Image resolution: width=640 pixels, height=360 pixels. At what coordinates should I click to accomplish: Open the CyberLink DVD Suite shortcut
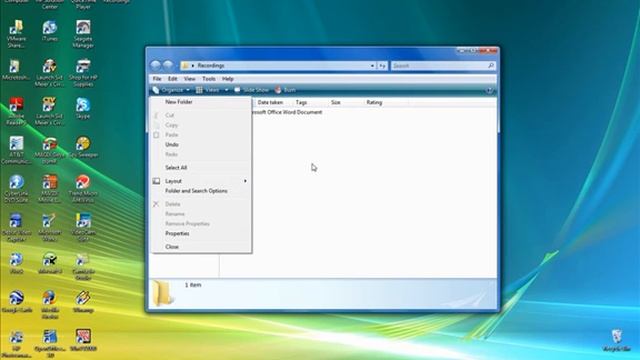coord(16,189)
